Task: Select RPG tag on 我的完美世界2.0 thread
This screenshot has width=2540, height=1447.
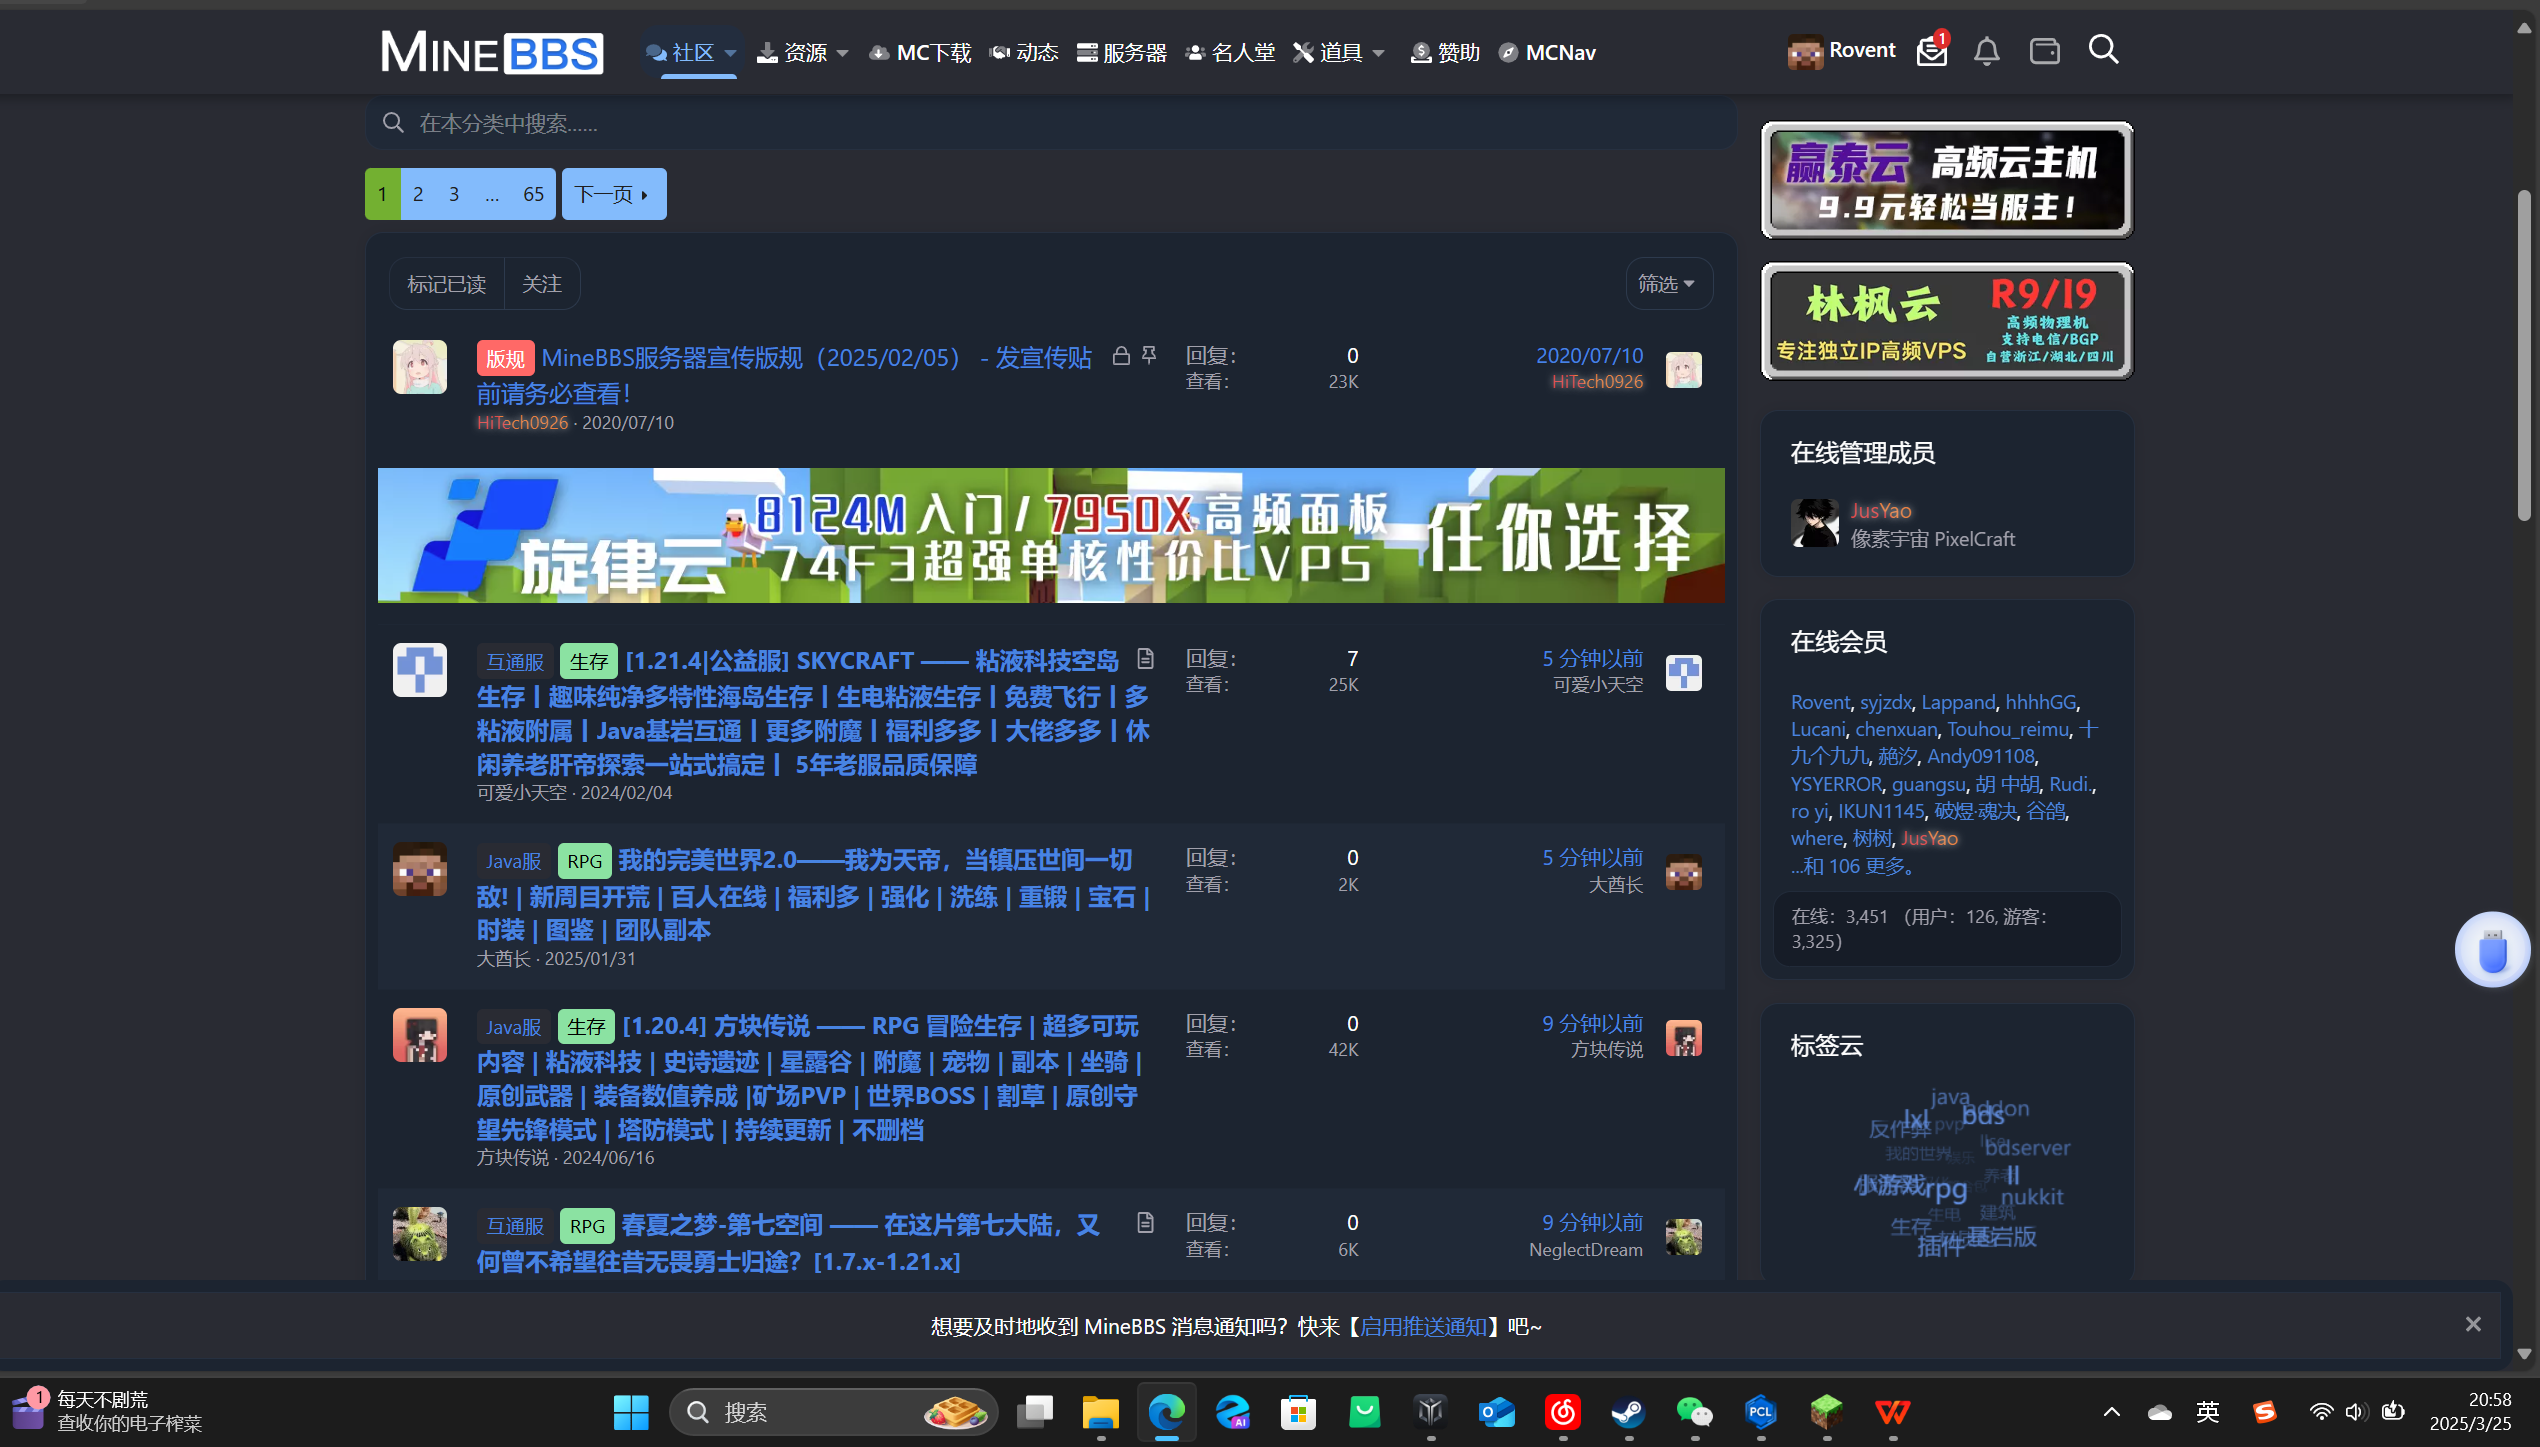Action: coord(585,860)
